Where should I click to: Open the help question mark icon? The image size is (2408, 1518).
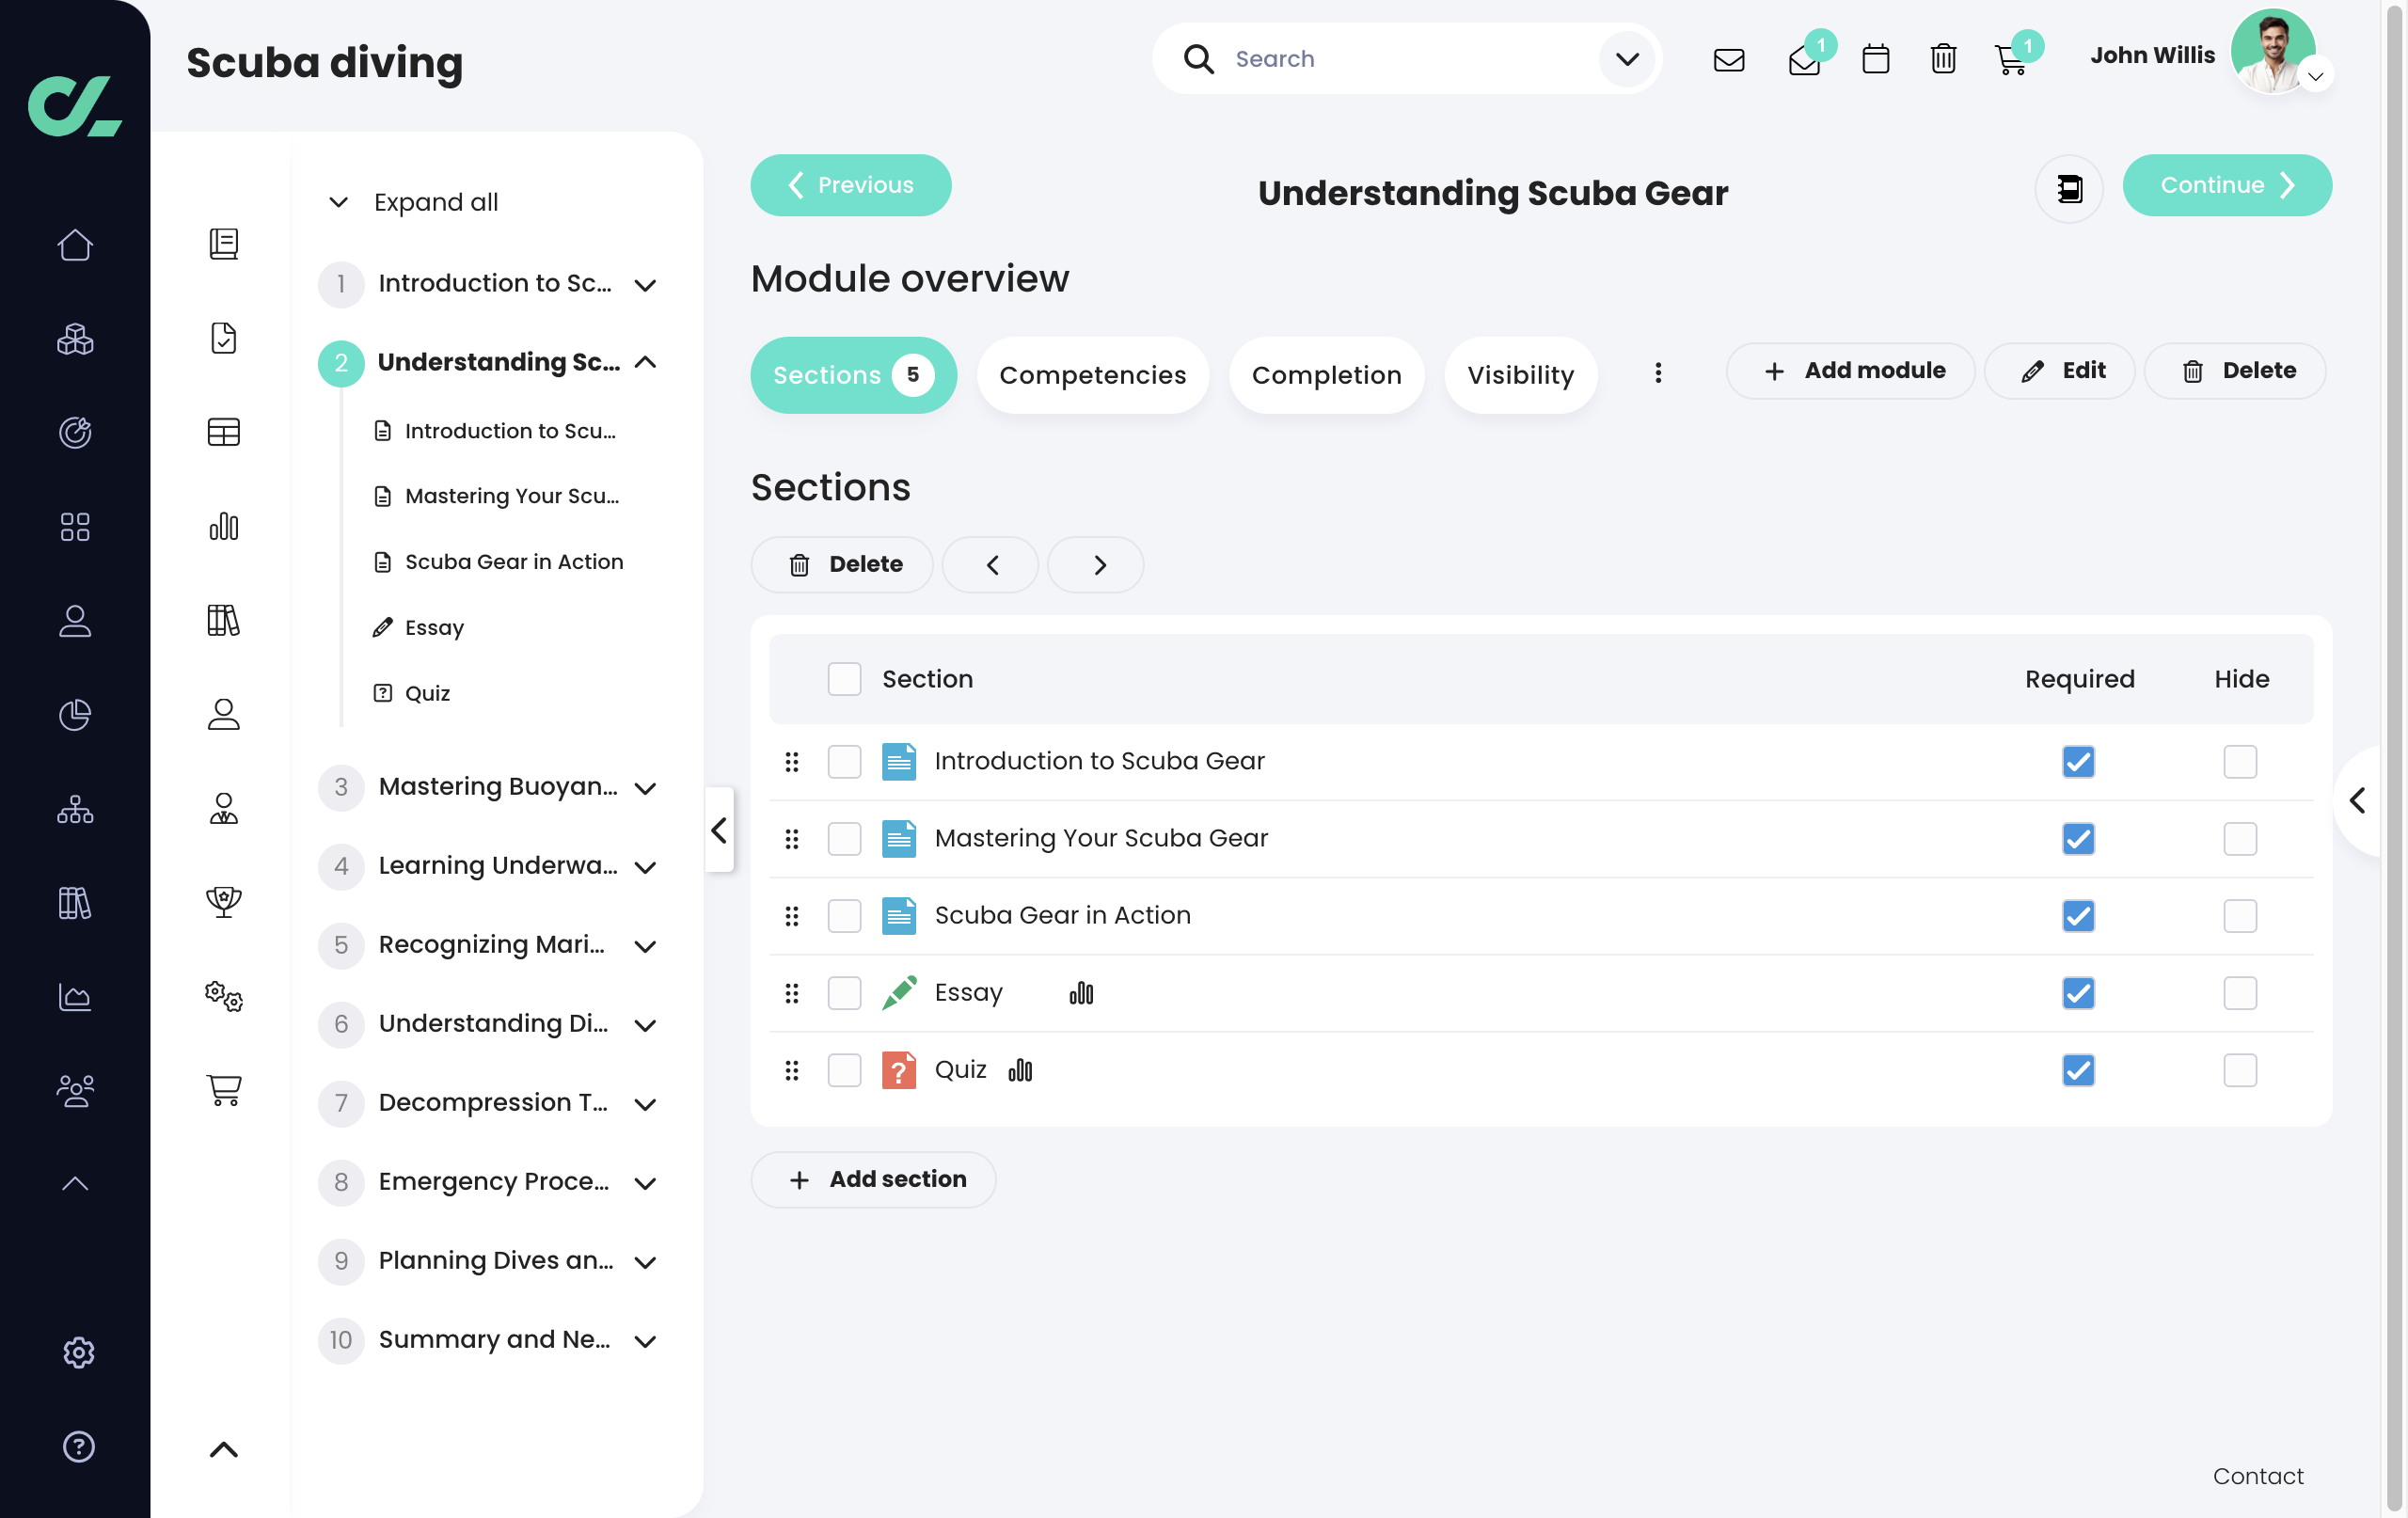78,1446
